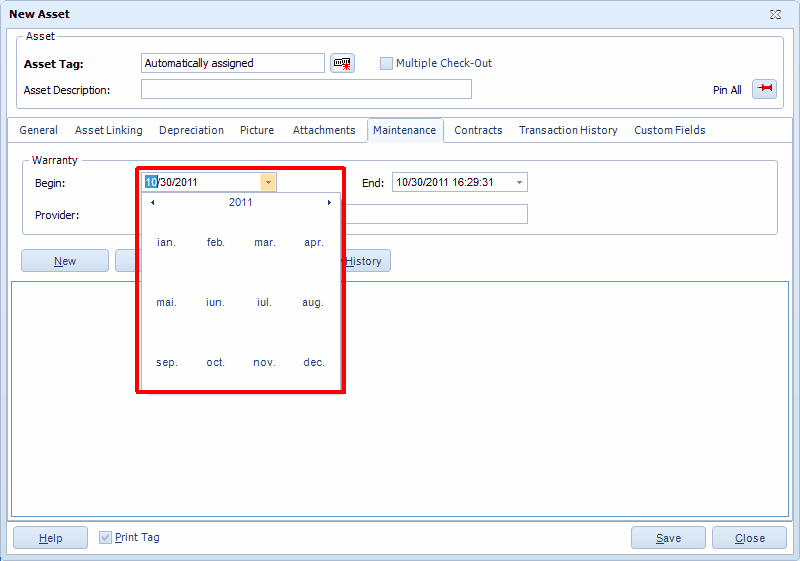Open the Depreciation tab
The image size is (800, 561).
pos(191,130)
